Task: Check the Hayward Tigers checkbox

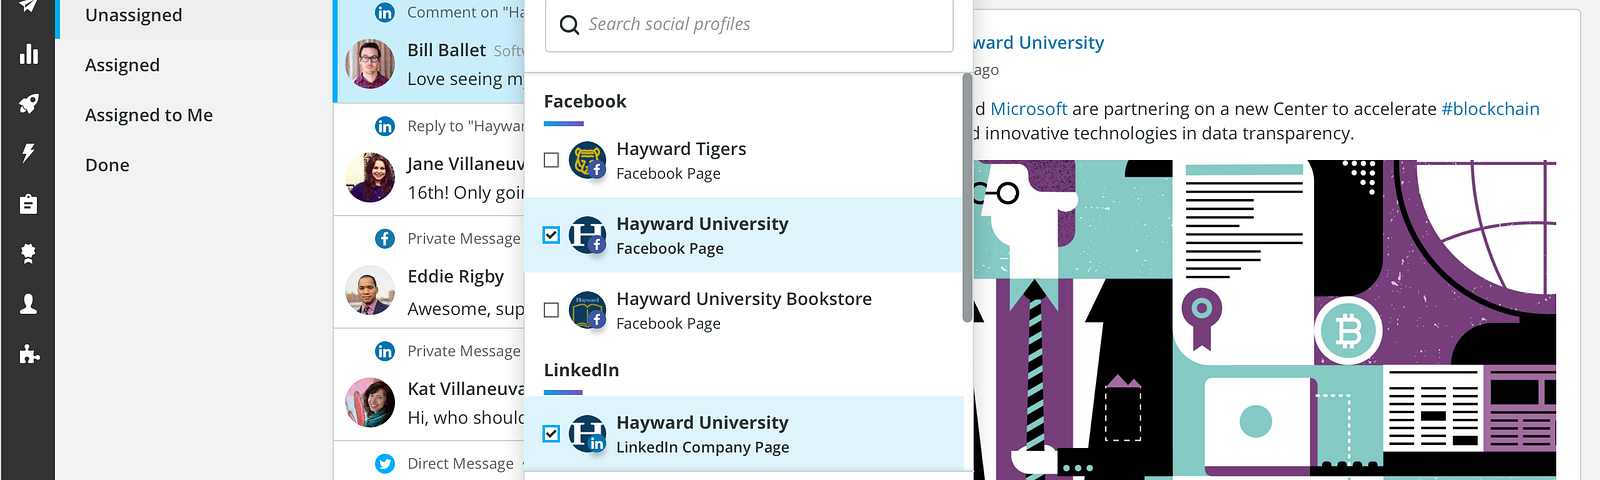Action: [x=551, y=160]
